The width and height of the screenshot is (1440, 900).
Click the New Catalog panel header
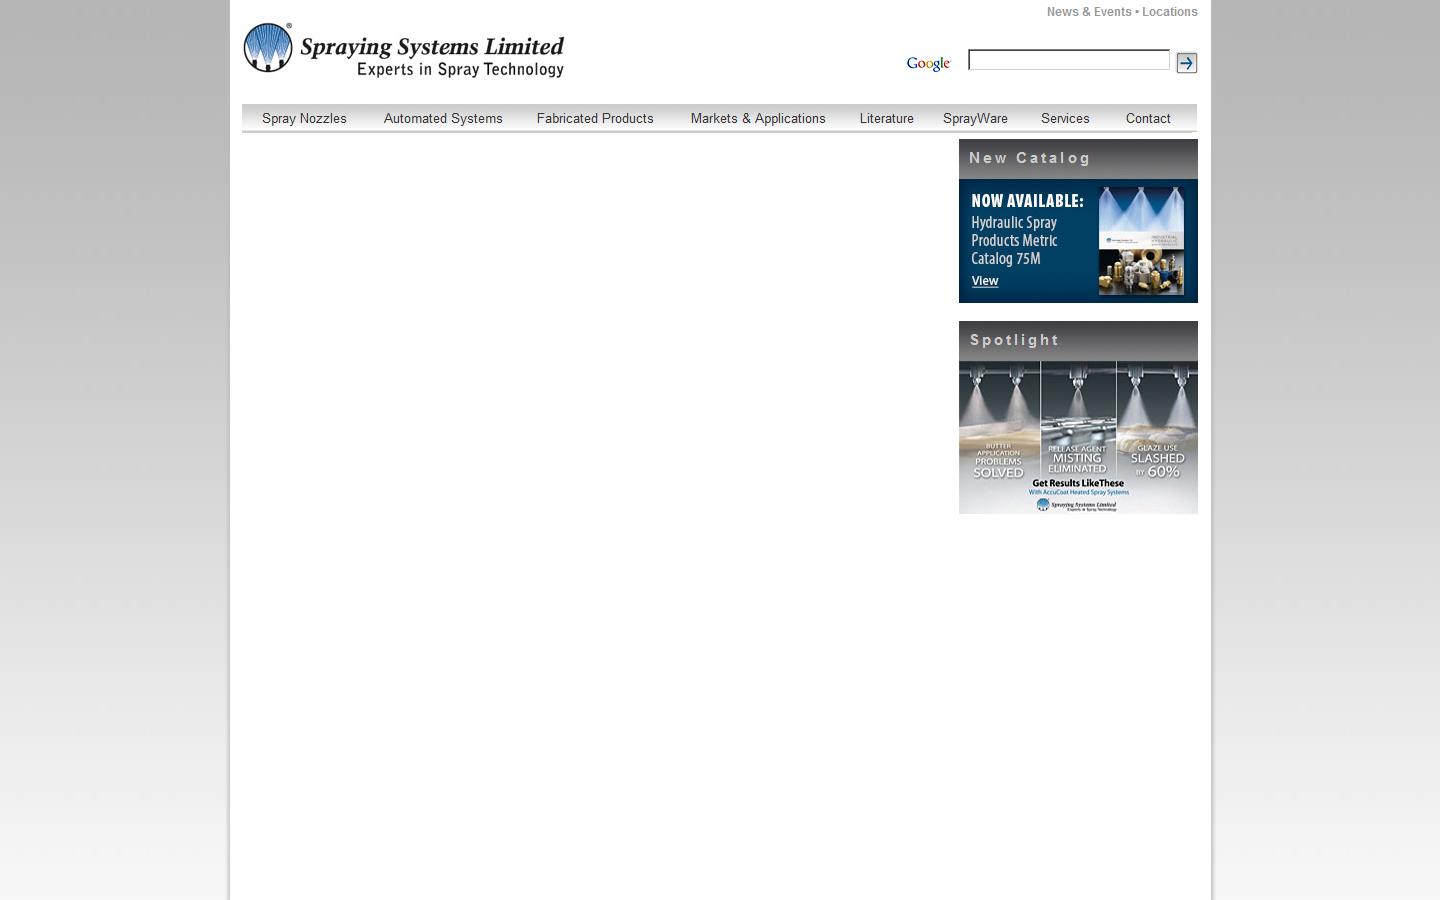pos(1029,158)
